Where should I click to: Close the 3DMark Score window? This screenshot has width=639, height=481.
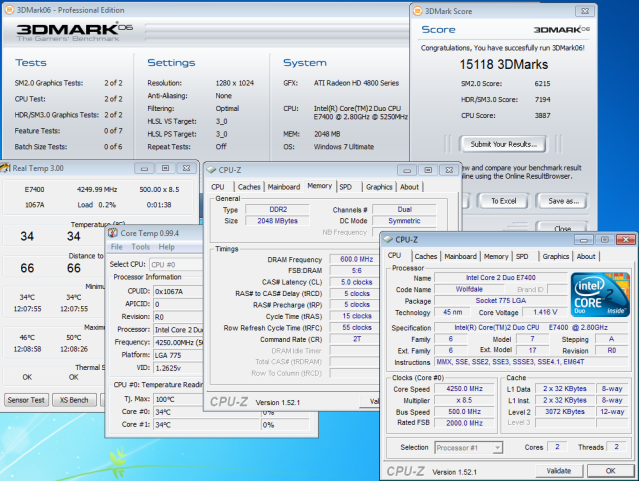(585, 11)
